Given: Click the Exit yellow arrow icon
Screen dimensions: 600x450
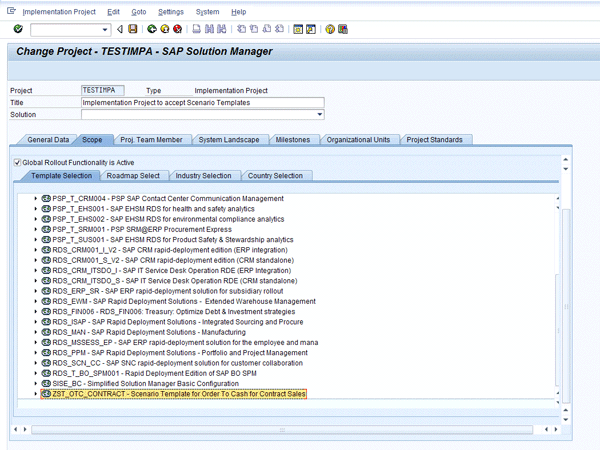Looking at the screenshot, I should click(165, 29).
